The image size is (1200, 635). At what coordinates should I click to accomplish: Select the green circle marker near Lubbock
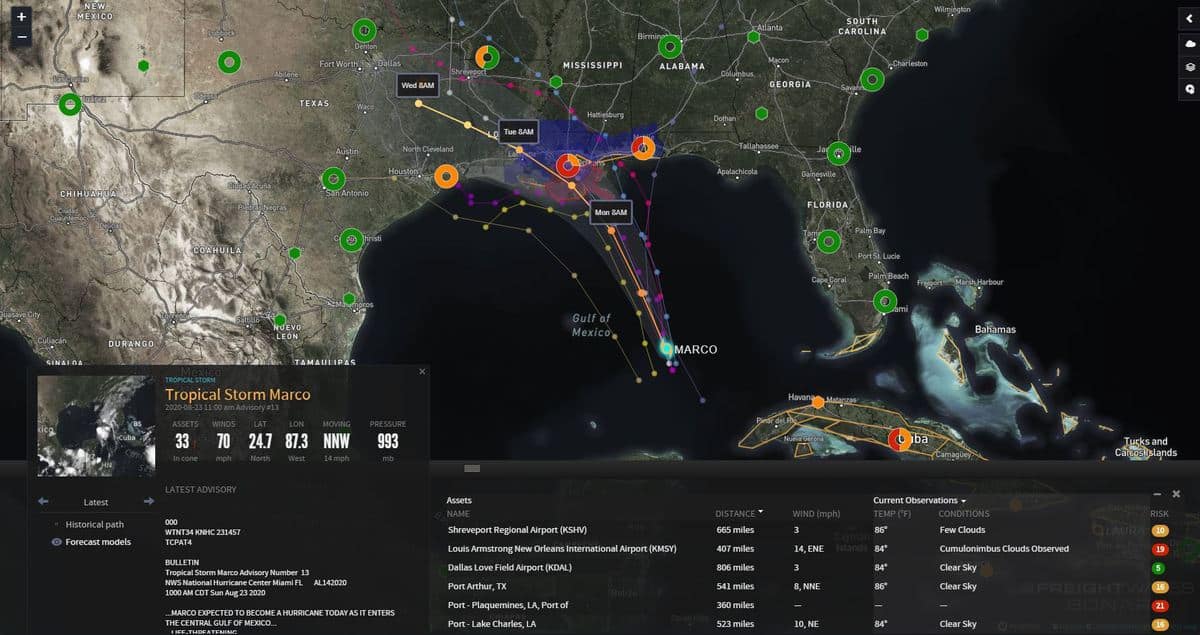tap(230, 63)
